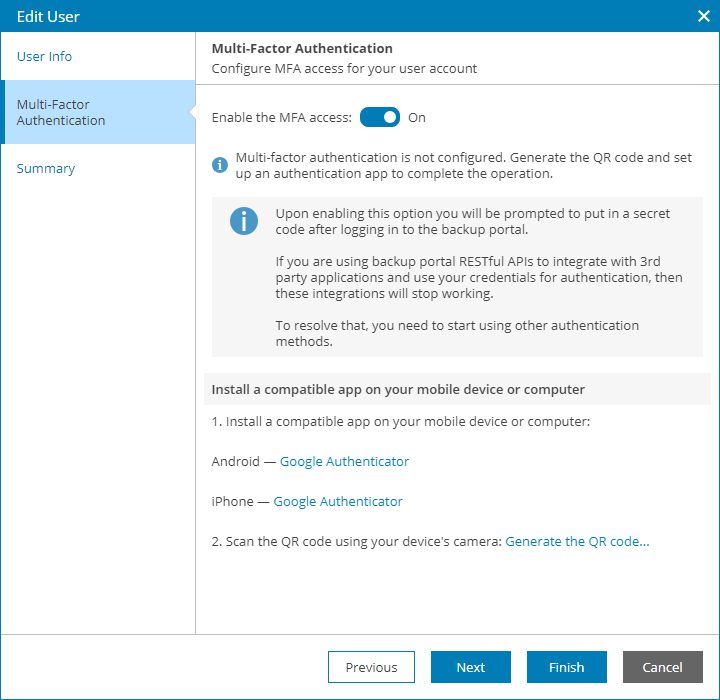Open the Android Google Authenticator link
The width and height of the screenshot is (720, 700).
(x=344, y=461)
